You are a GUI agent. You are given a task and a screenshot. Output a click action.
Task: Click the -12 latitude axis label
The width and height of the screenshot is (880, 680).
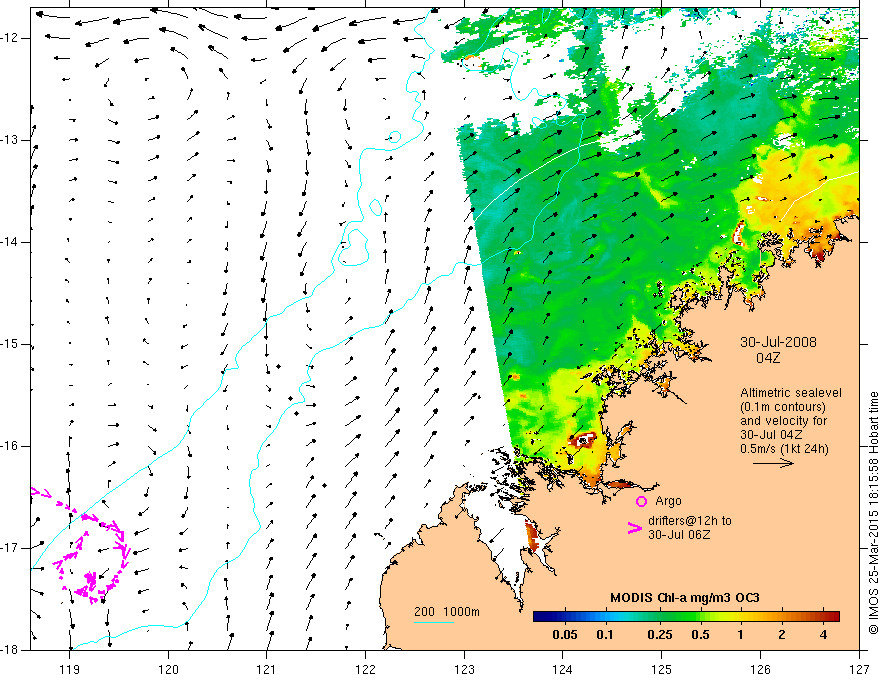[10, 38]
